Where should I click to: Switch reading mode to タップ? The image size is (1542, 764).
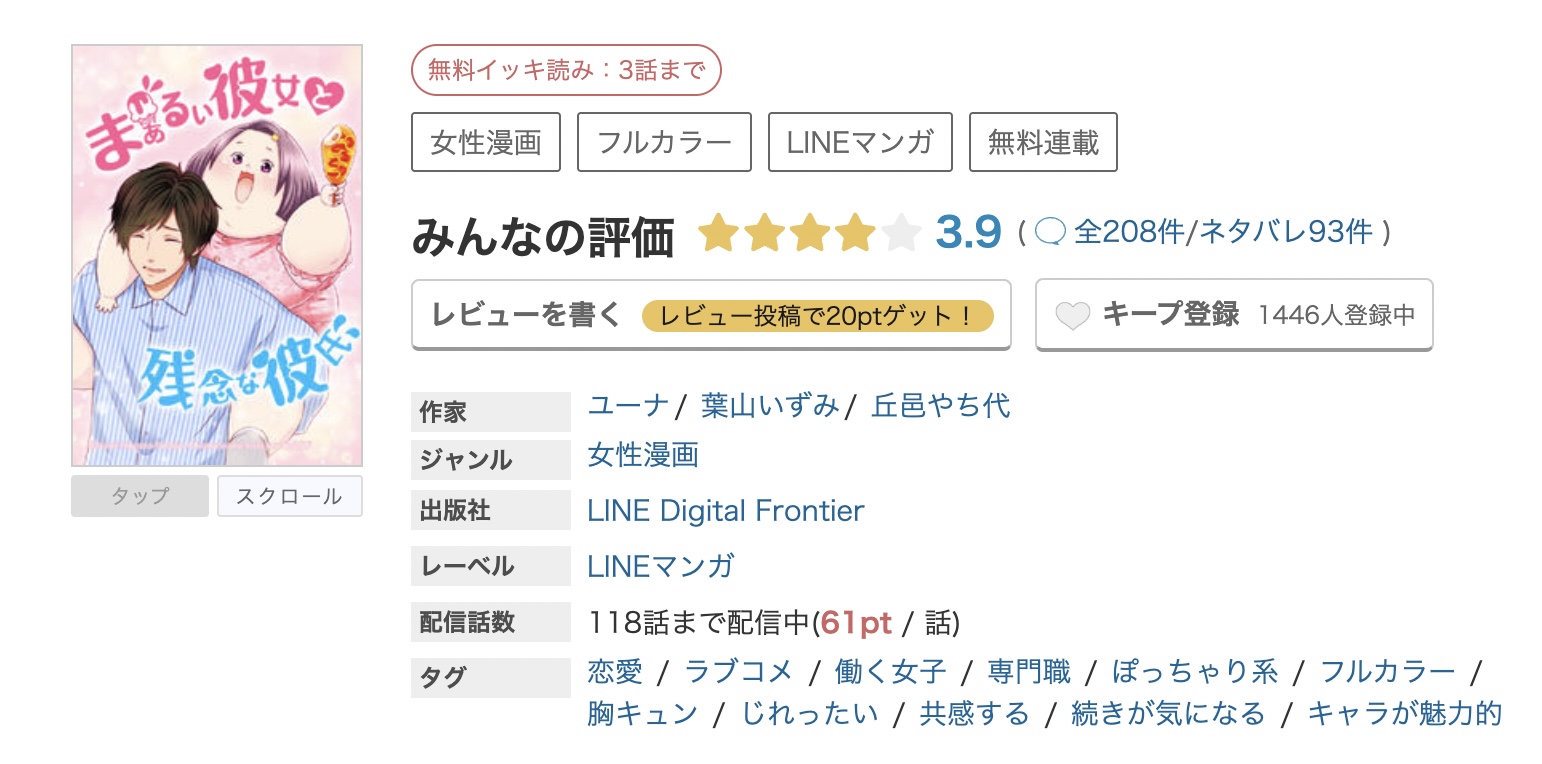point(140,496)
